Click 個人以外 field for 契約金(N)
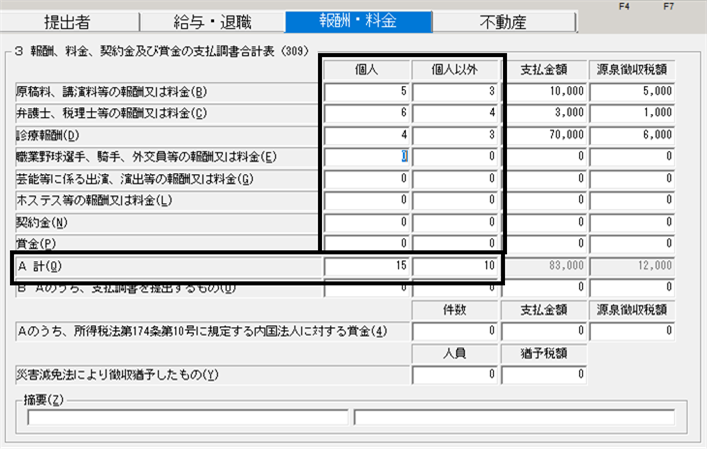Viewport: 707px width, 449px height. point(454,222)
